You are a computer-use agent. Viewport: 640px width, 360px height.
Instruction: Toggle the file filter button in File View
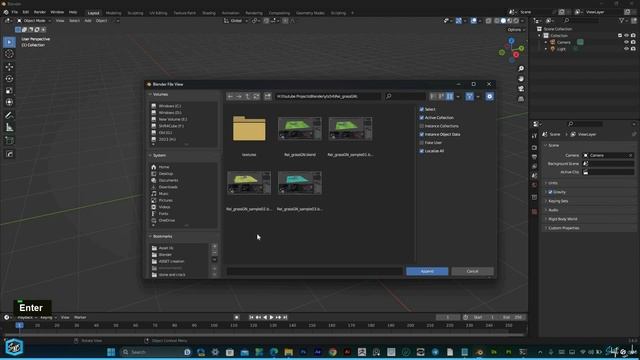pyautogui.click(x=469, y=96)
